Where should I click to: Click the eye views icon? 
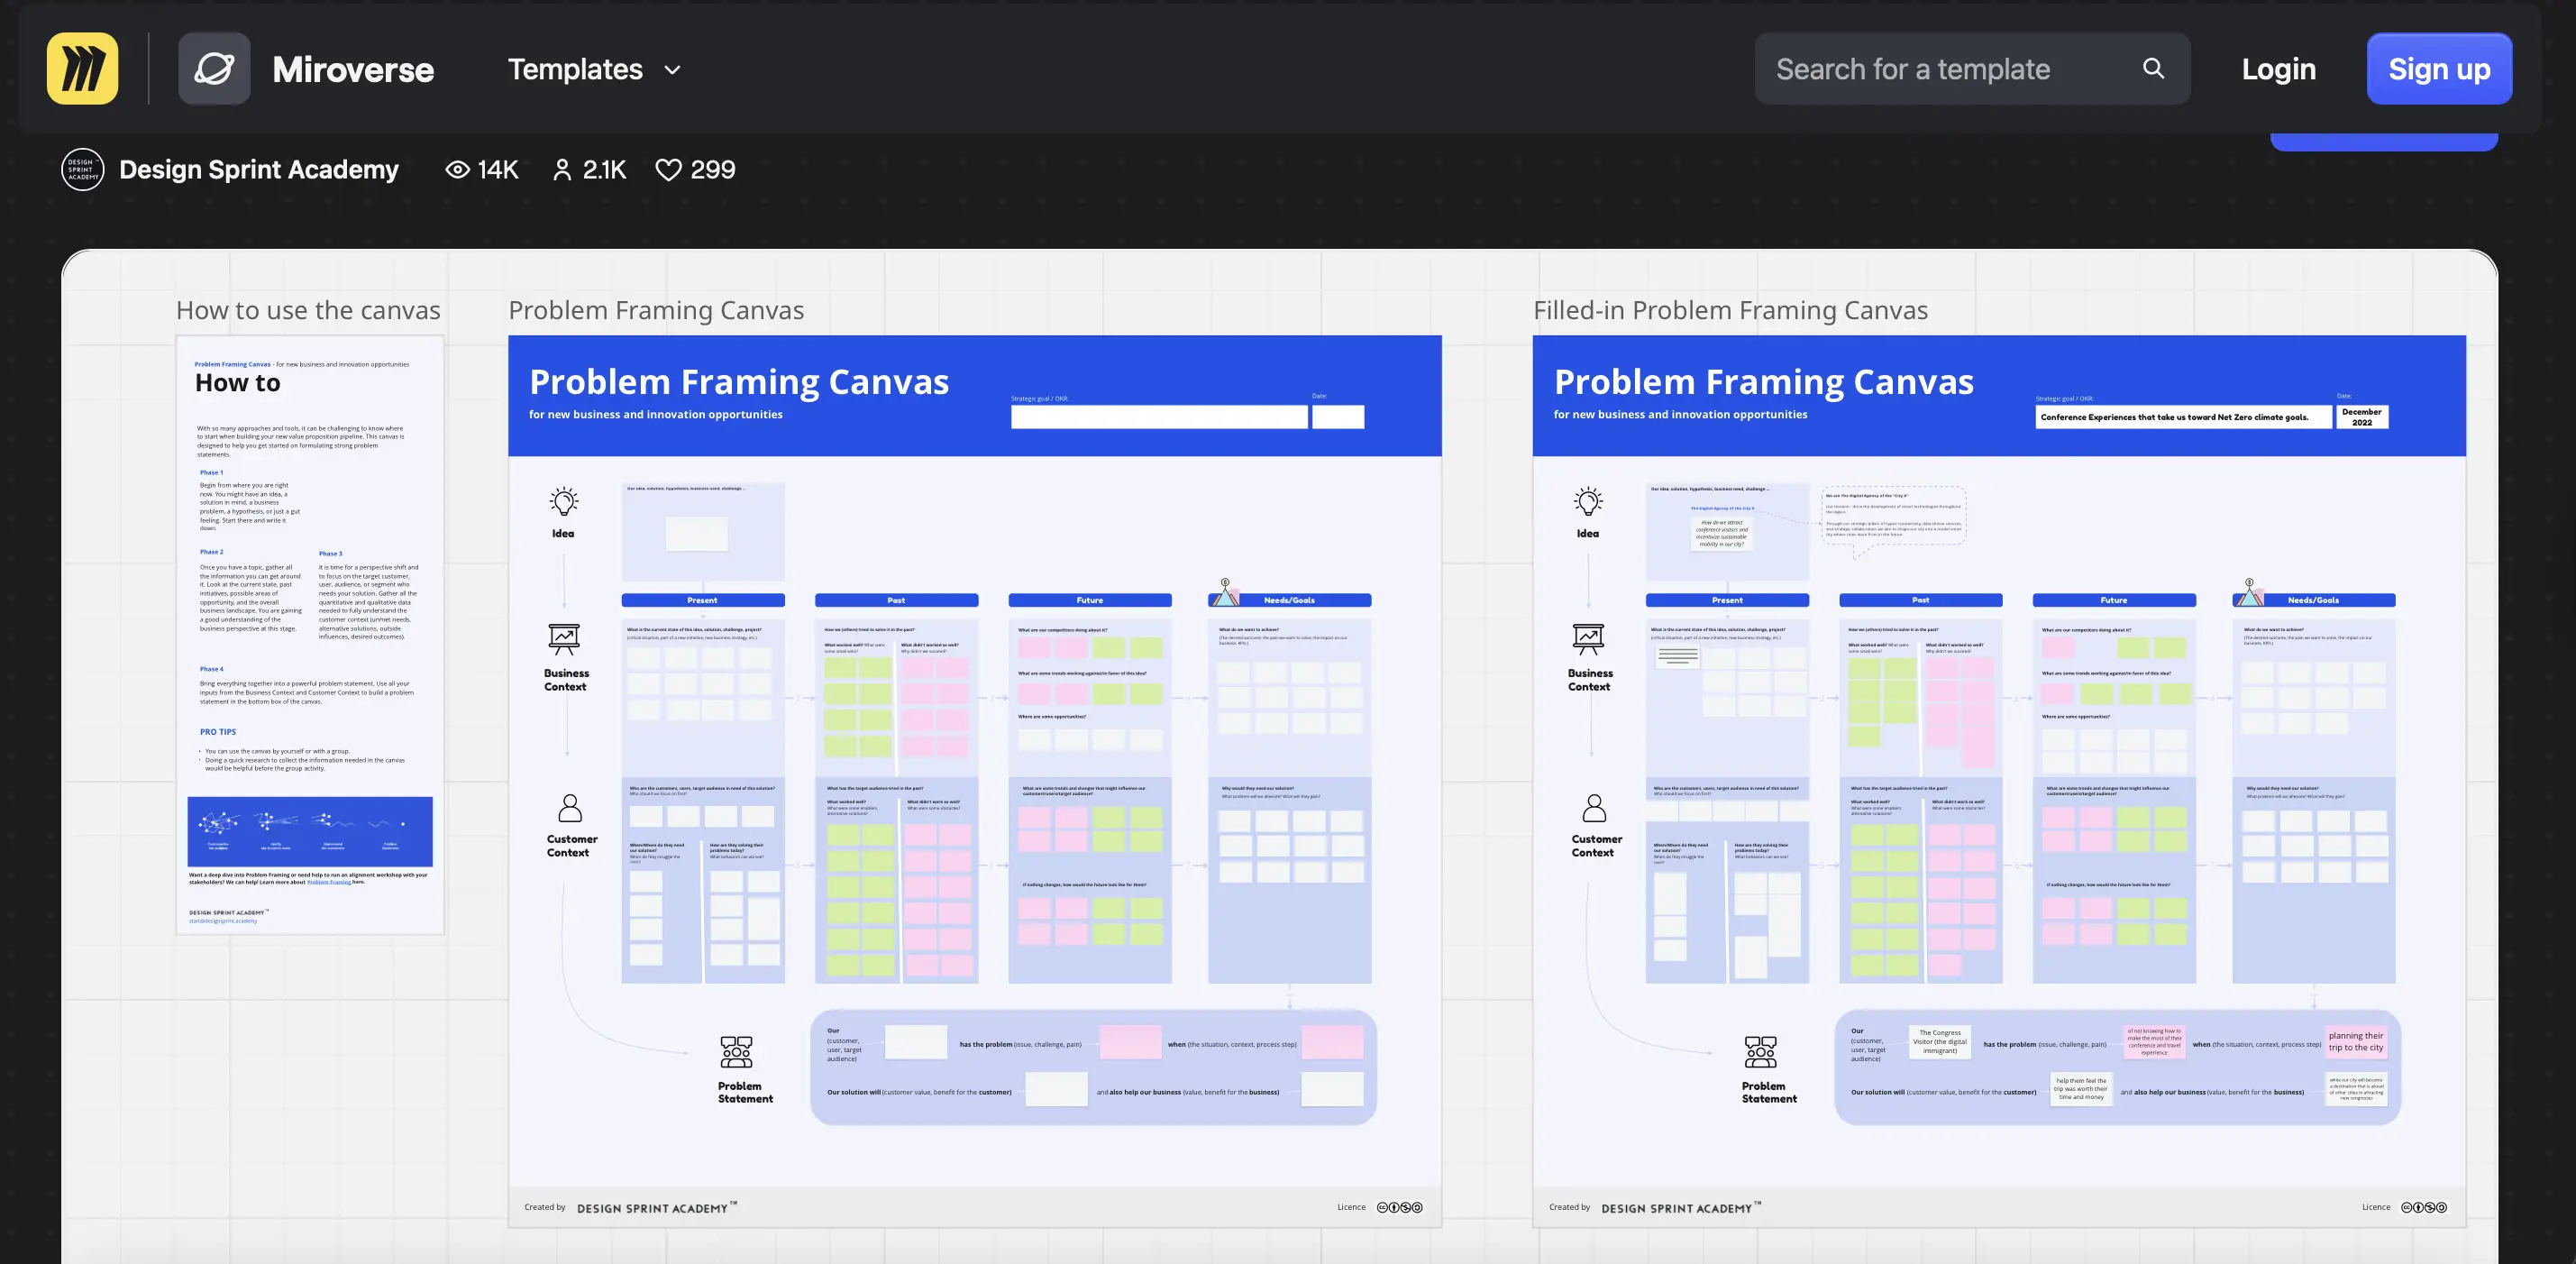(x=457, y=170)
